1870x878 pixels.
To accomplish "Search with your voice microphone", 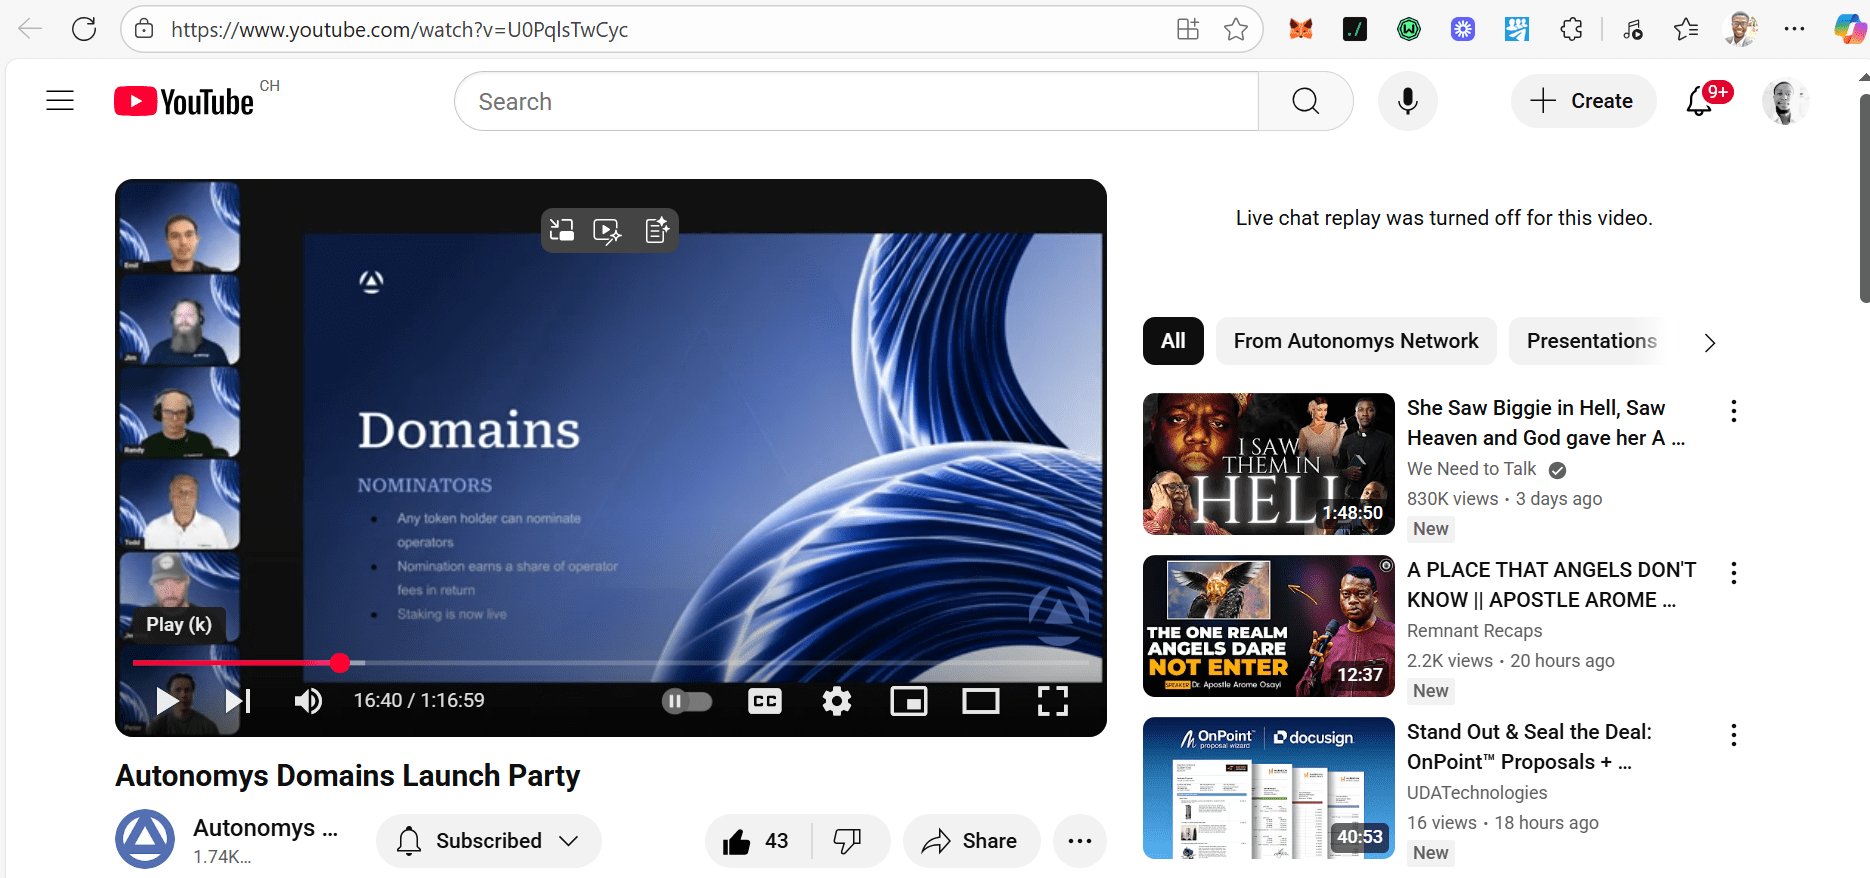I will 1408,101.
